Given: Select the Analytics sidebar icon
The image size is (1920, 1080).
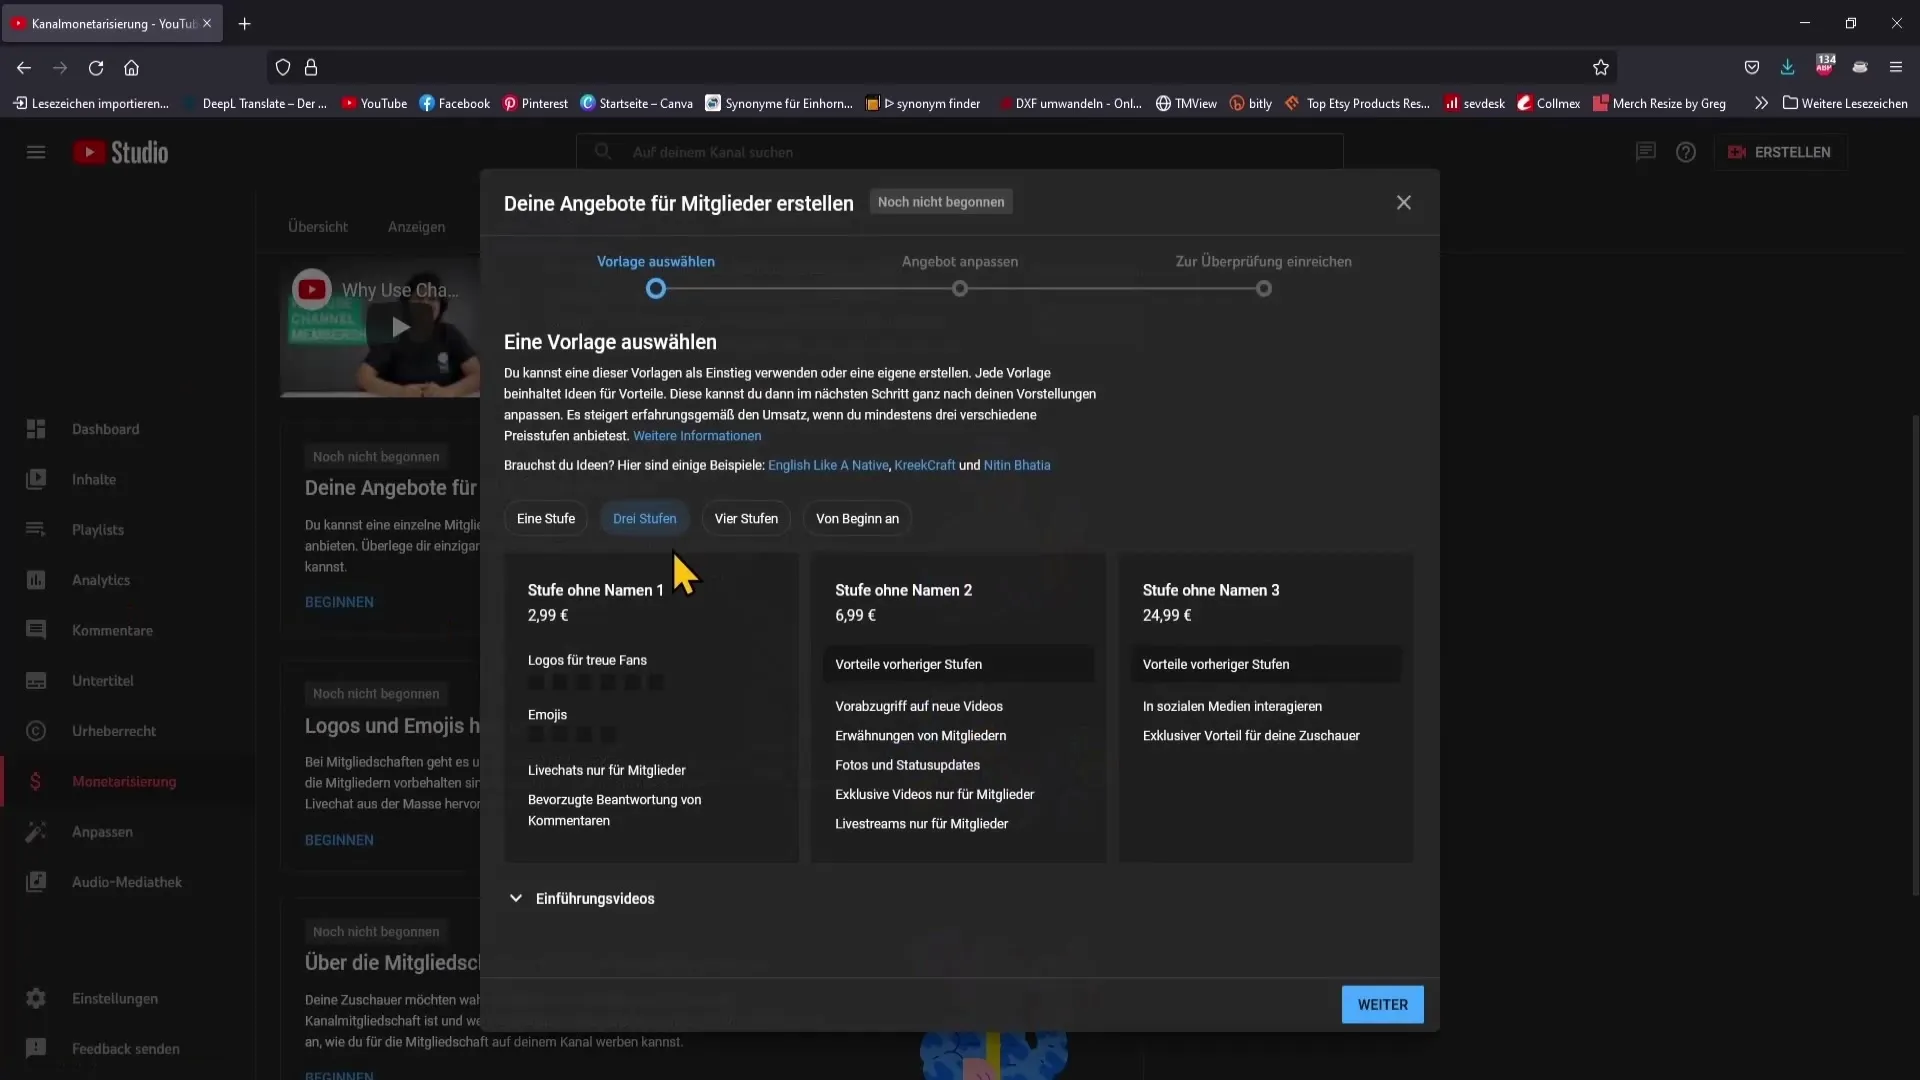Looking at the screenshot, I should (x=36, y=579).
